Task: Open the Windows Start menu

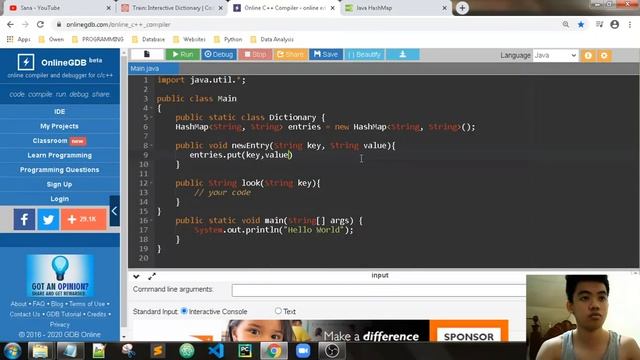Action: coord(12,351)
